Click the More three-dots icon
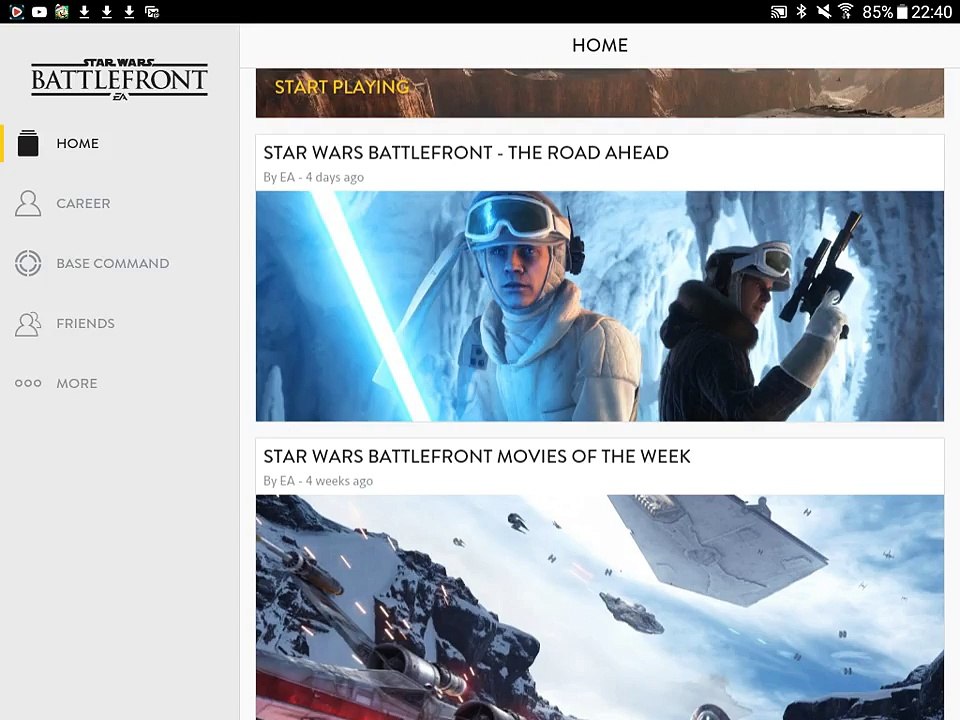 point(28,383)
